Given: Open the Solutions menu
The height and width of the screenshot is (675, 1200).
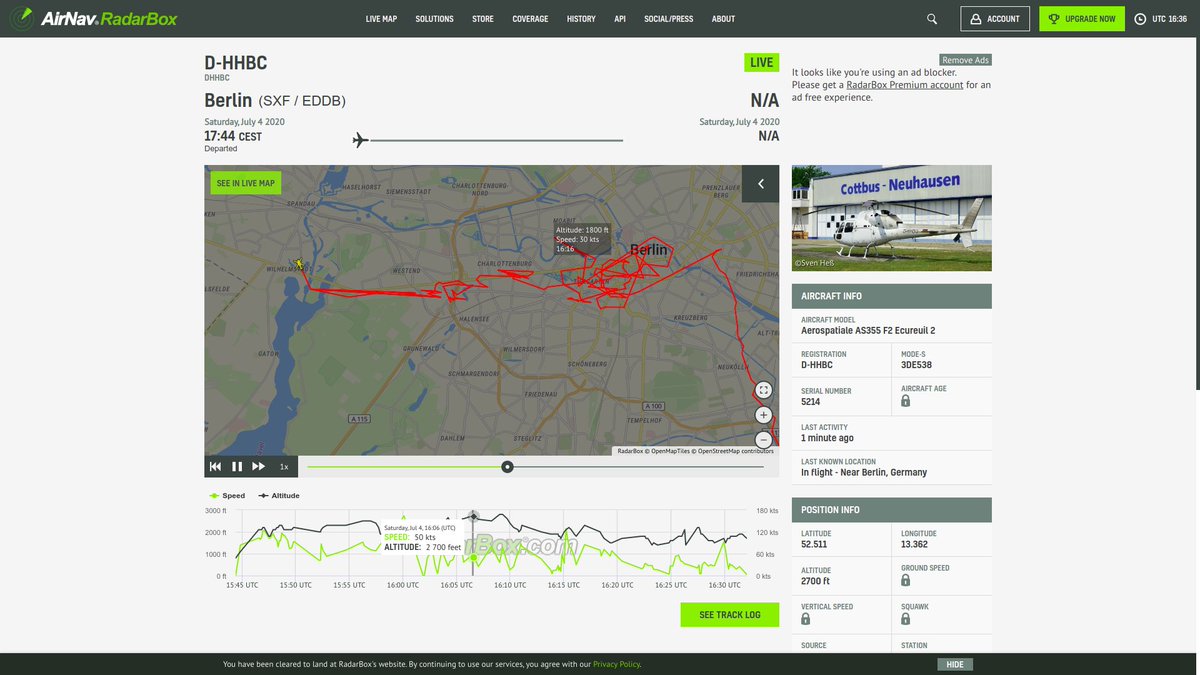Looking at the screenshot, I should 434,19.
